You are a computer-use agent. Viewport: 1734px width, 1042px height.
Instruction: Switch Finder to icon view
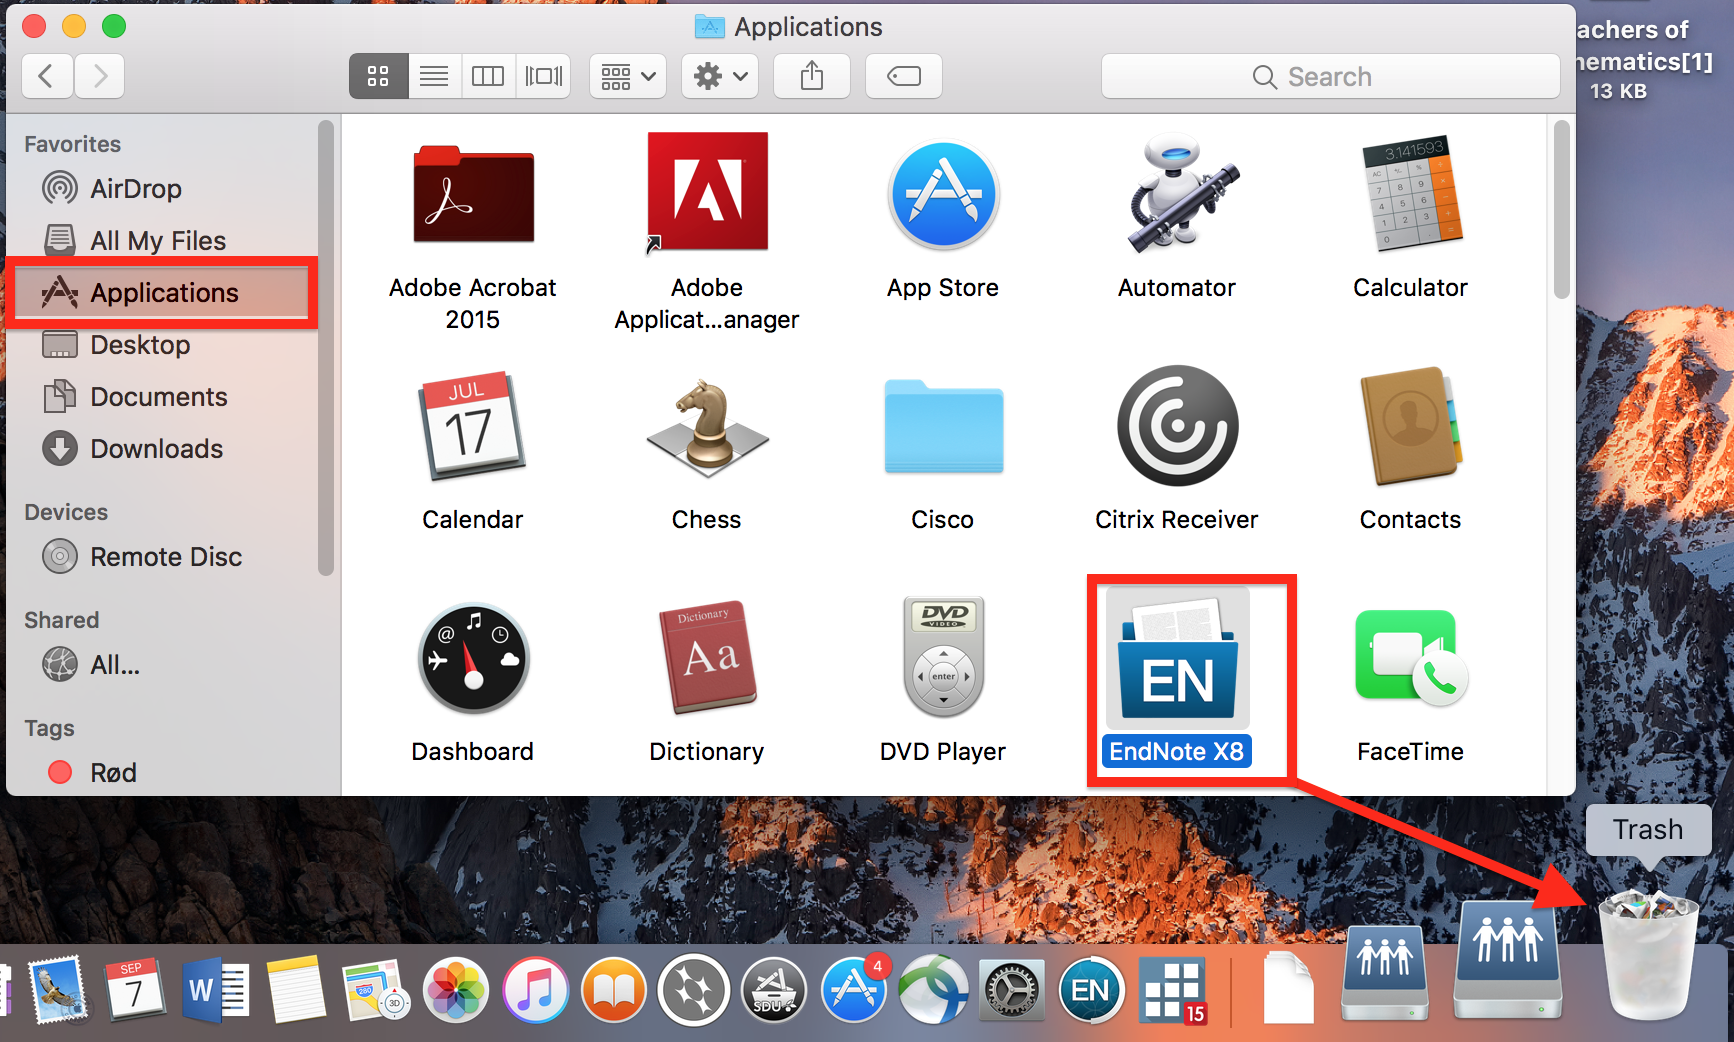pos(378,76)
